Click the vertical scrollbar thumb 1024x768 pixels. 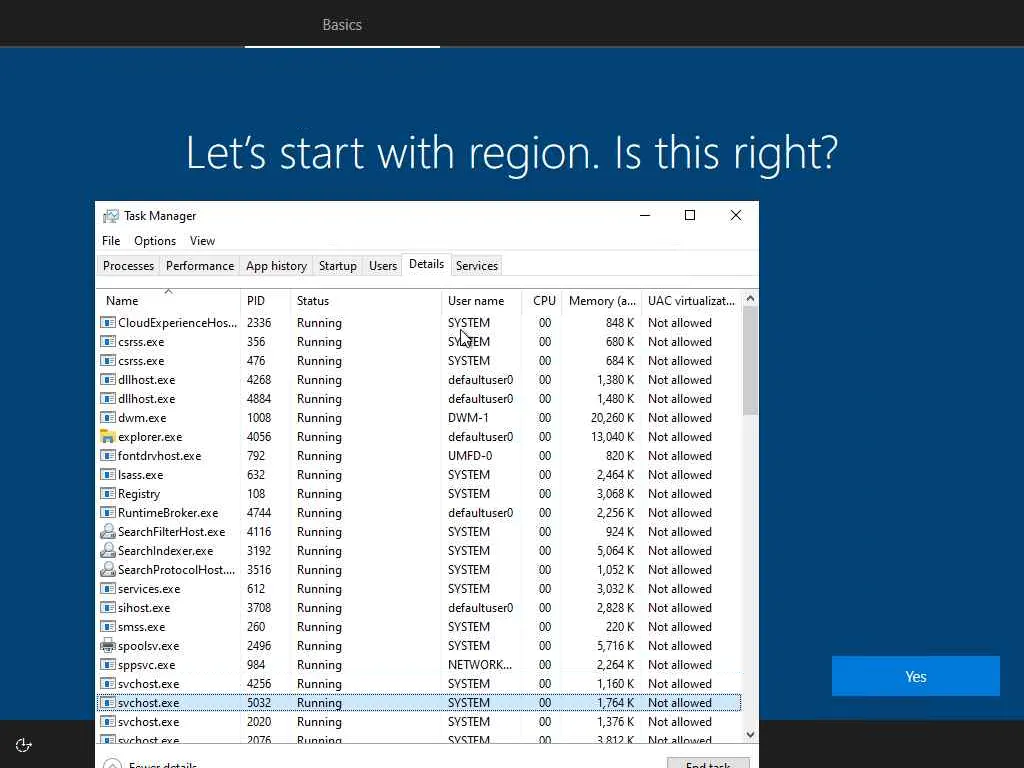(750, 361)
